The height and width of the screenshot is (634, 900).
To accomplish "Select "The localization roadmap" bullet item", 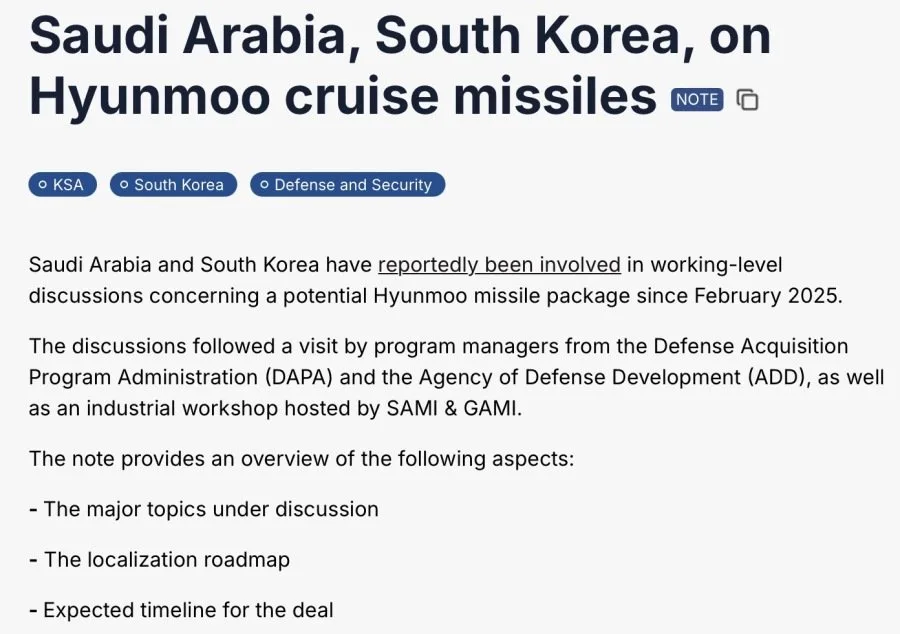I will pyautogui.click(x=160, y=559).
